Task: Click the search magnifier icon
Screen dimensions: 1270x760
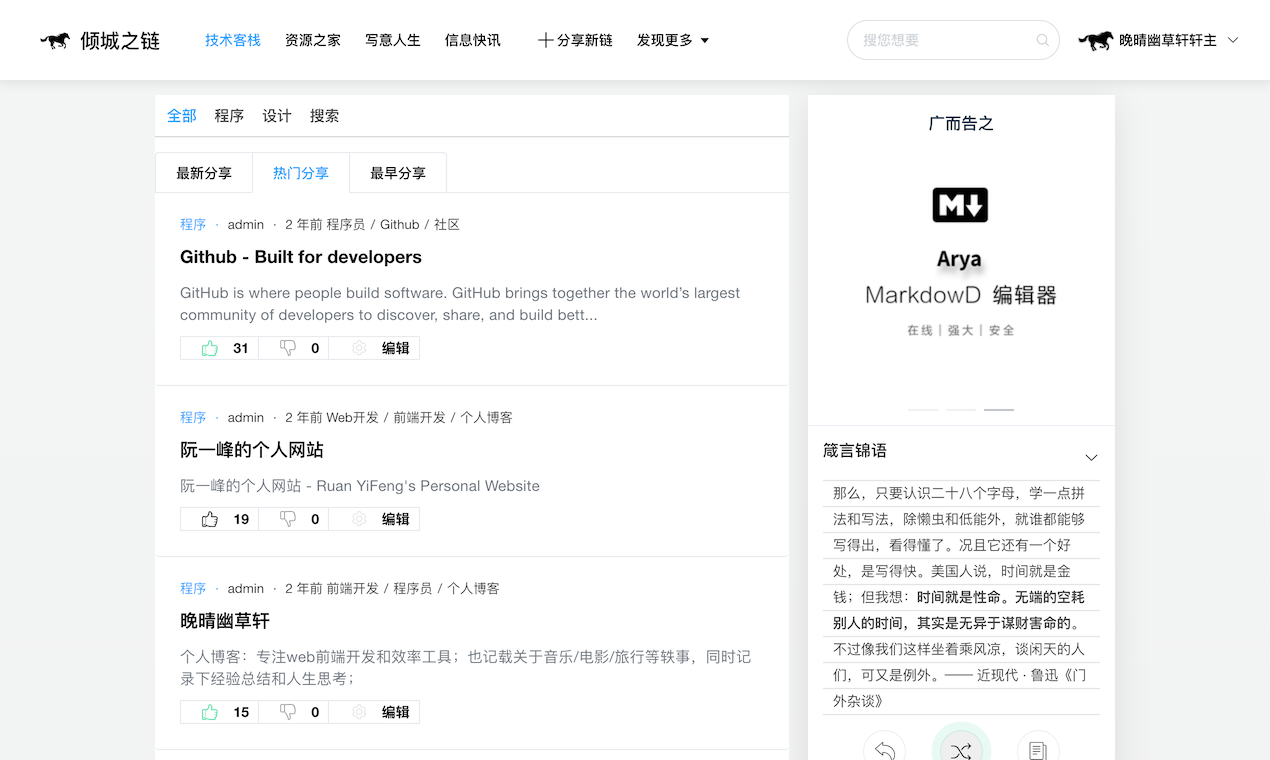Action: pos(1042,40)
